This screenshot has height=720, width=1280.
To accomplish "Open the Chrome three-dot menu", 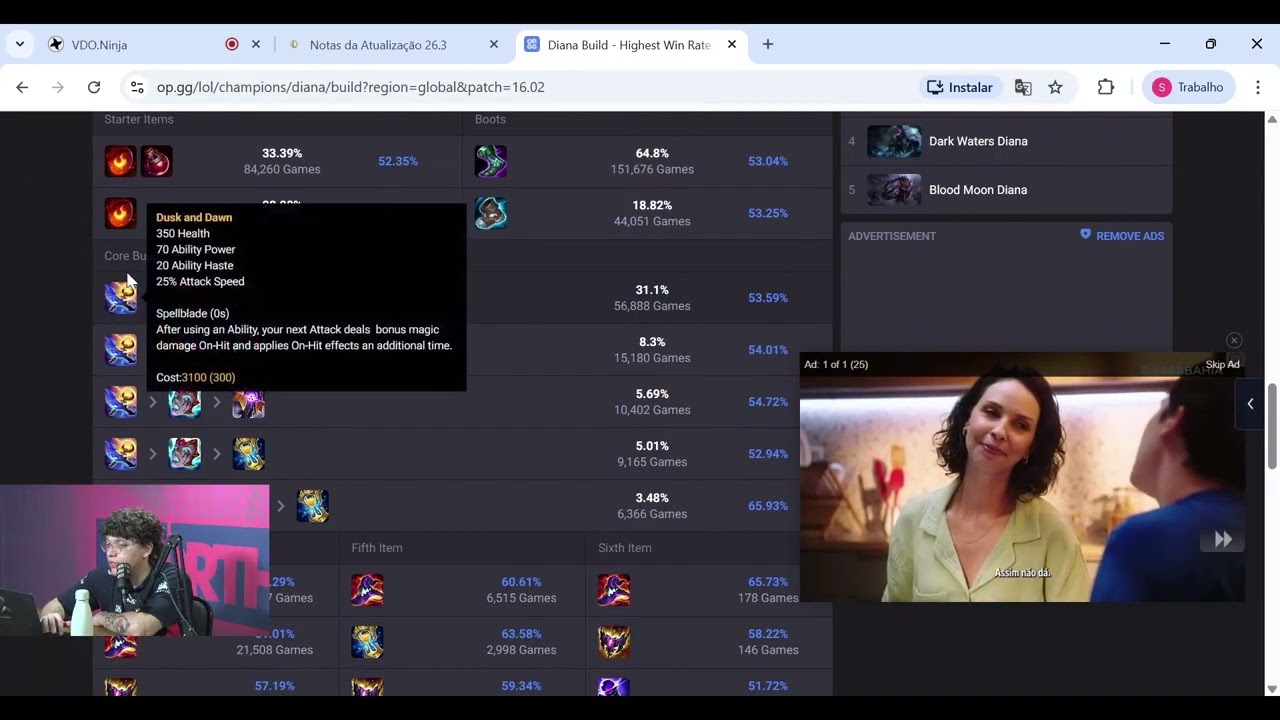I will (1258, 87).
